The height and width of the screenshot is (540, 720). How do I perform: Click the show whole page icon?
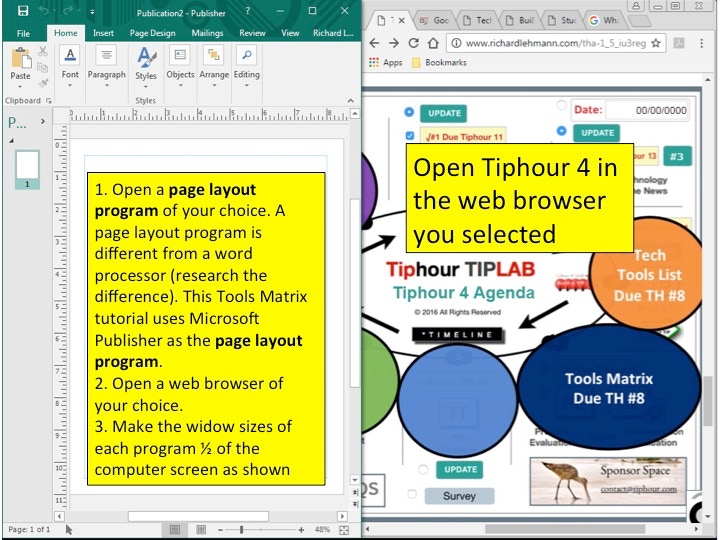344,530
